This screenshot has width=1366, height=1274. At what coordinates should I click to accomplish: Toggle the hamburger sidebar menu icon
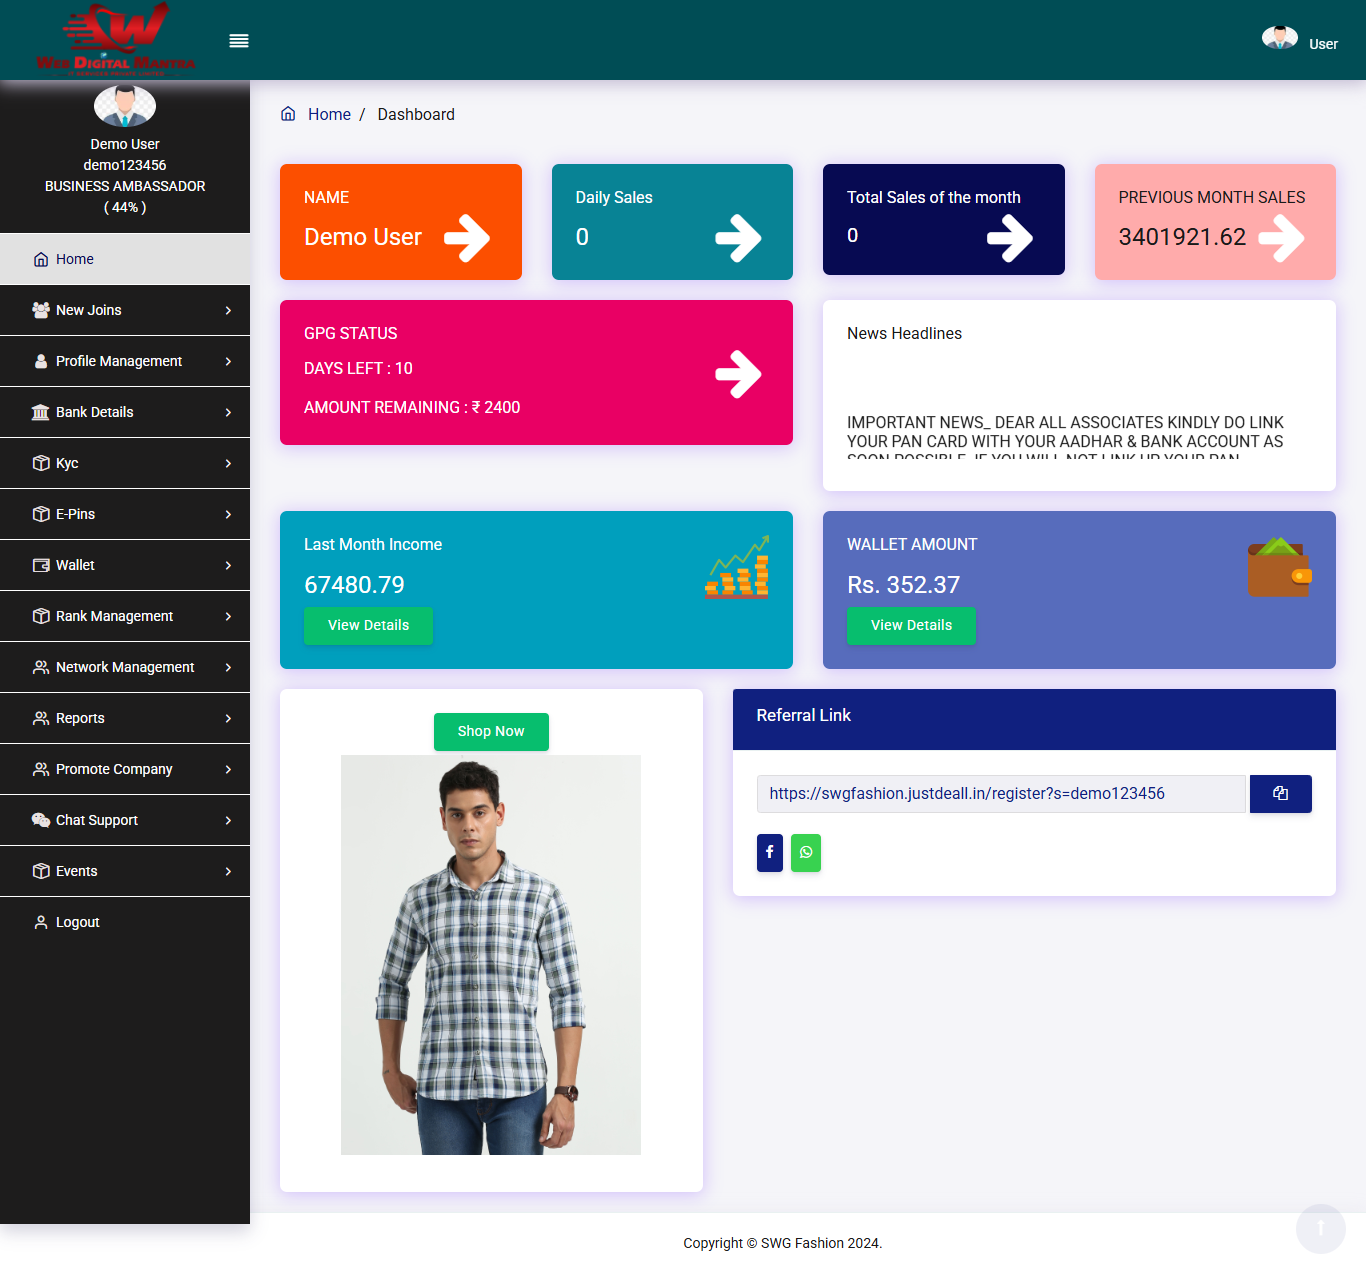point(239,41)
